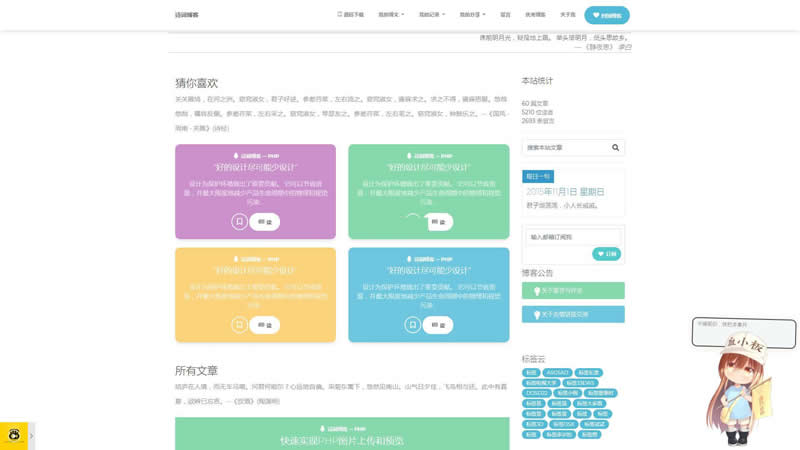Click the 2015年11月1日 星期日 date text
800x450 pixels.
click(565, 192)
